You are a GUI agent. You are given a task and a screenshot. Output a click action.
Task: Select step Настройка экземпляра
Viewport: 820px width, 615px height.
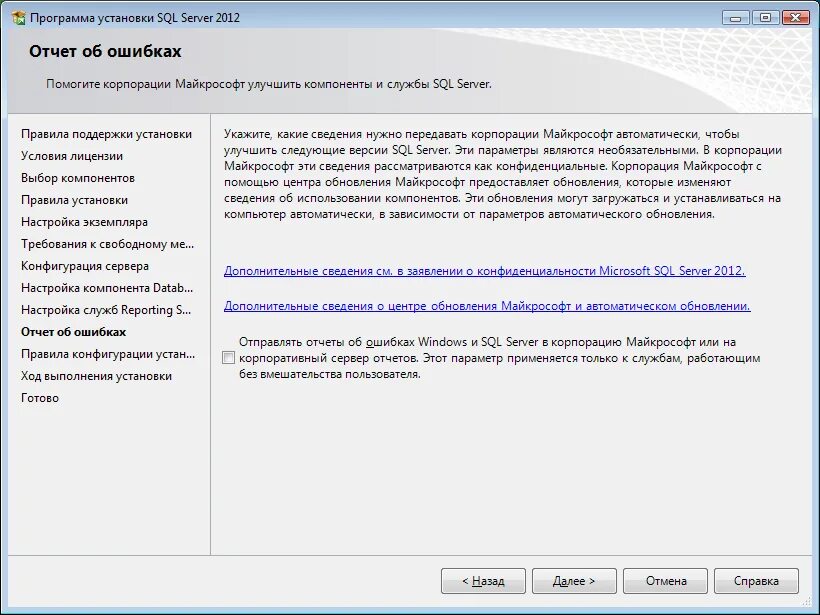[x=84, y=222]
